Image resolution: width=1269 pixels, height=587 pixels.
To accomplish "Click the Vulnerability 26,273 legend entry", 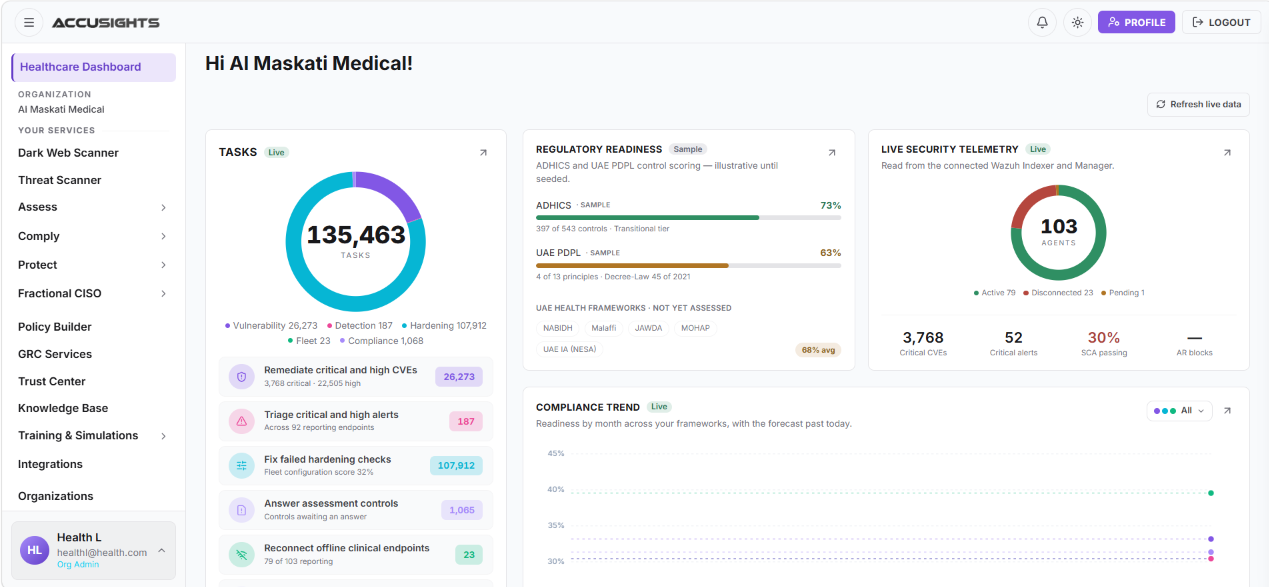I will (x=271, y=325).
